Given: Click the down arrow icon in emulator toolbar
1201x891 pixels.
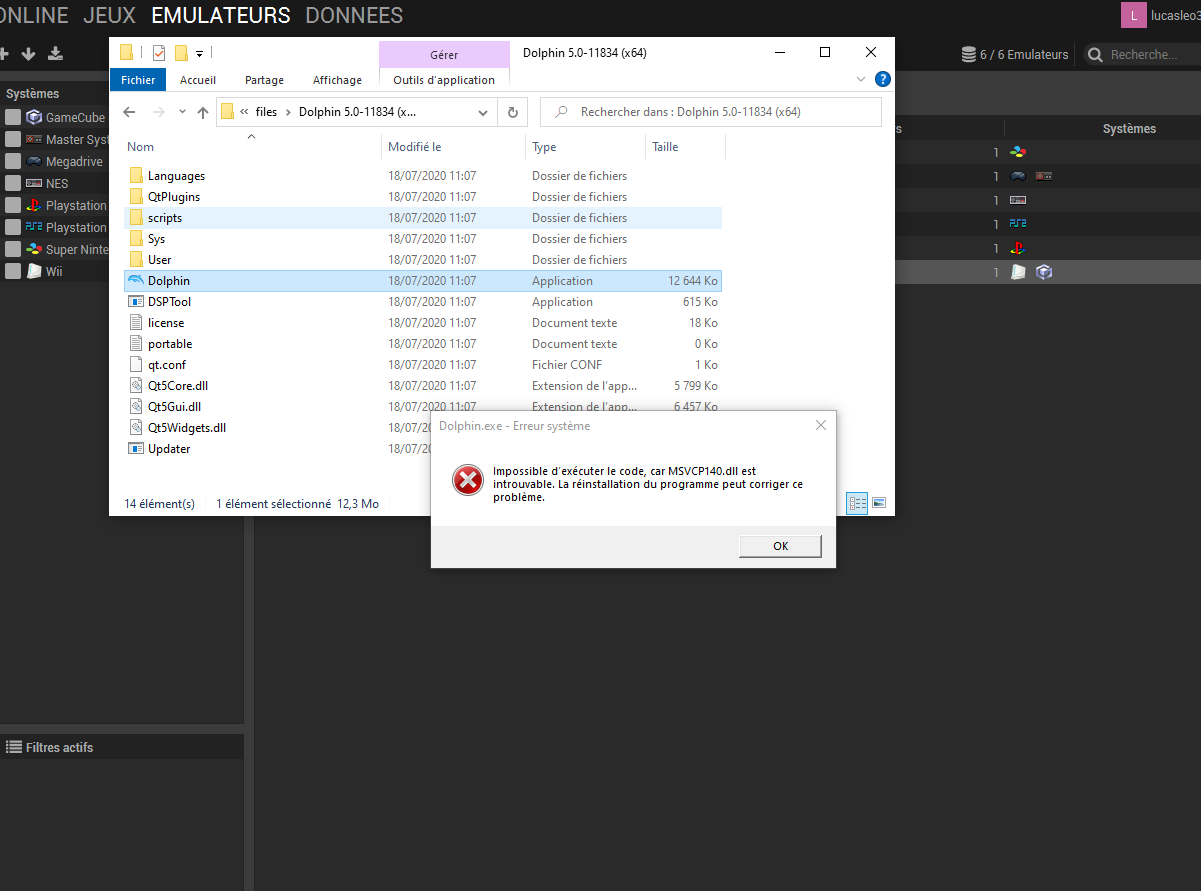Looking at the screenshot, I should [x=28, y=53].
